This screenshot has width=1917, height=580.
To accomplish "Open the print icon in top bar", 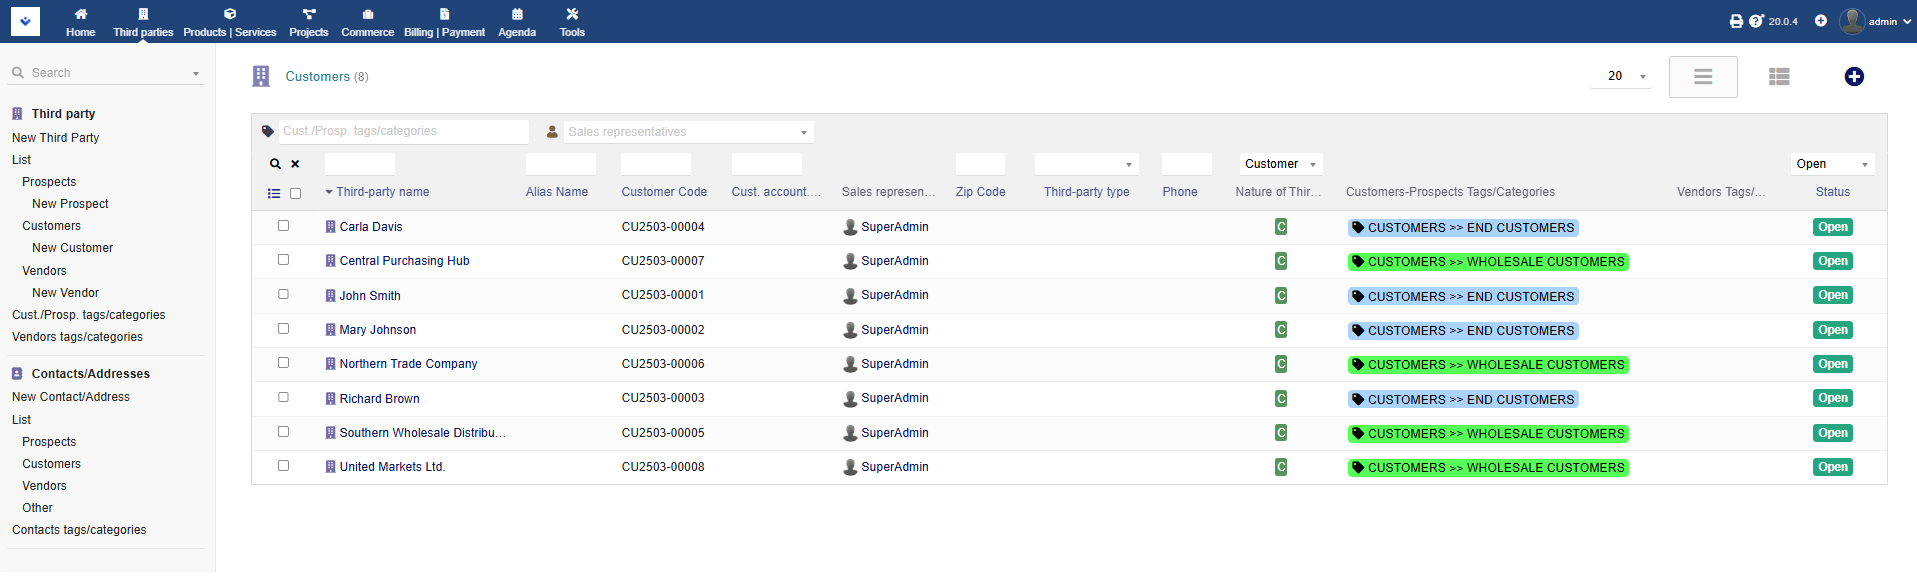I will click(1736, 21).
